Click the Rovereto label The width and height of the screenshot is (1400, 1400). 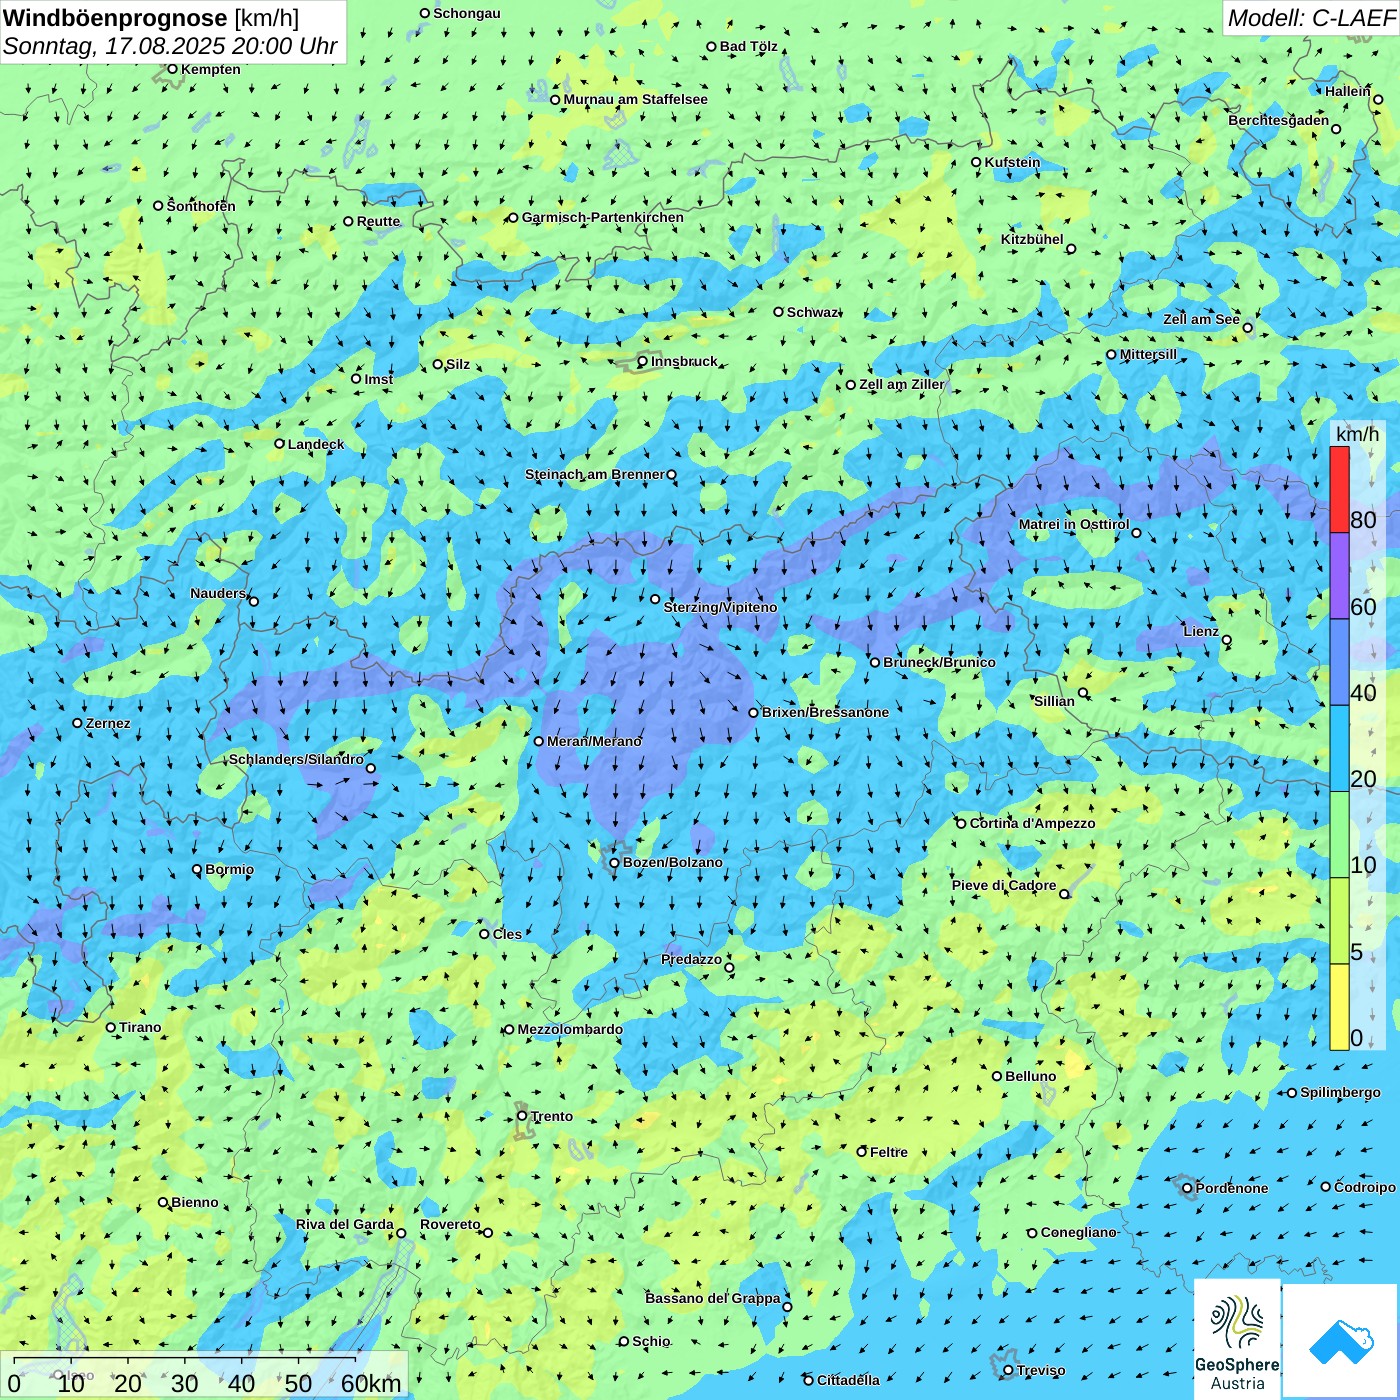point(450,1224)
